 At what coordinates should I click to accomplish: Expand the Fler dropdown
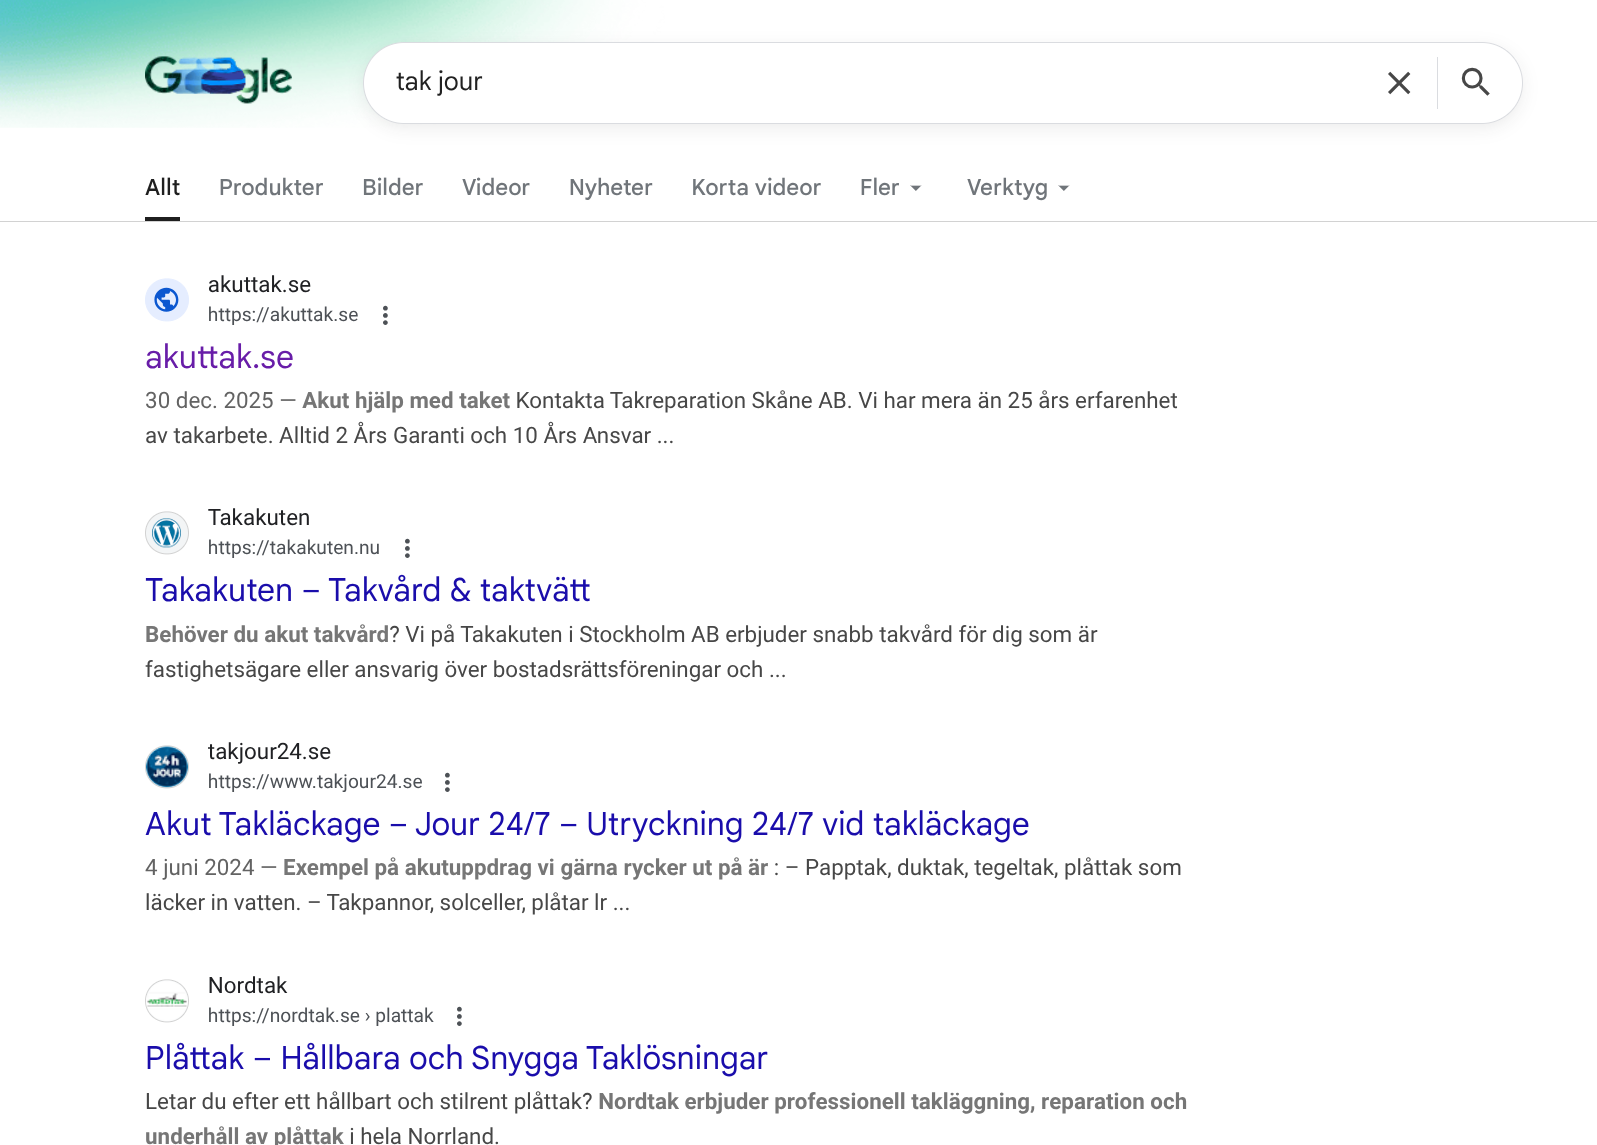890,187
